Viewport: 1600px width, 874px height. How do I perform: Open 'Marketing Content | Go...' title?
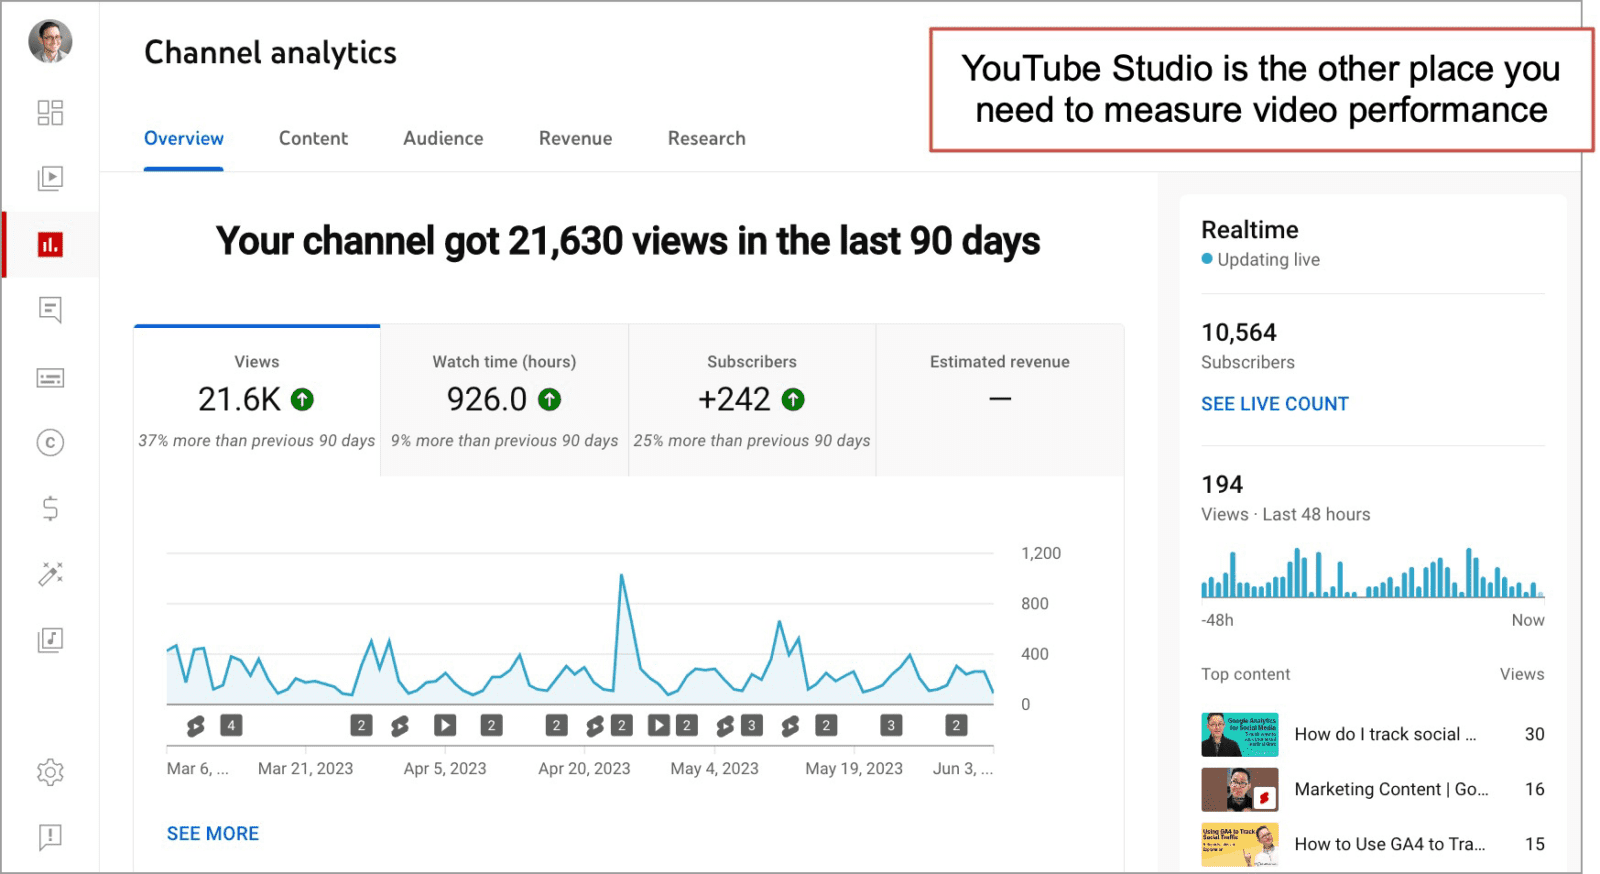pyautogui.click(x=1391, y=789)
